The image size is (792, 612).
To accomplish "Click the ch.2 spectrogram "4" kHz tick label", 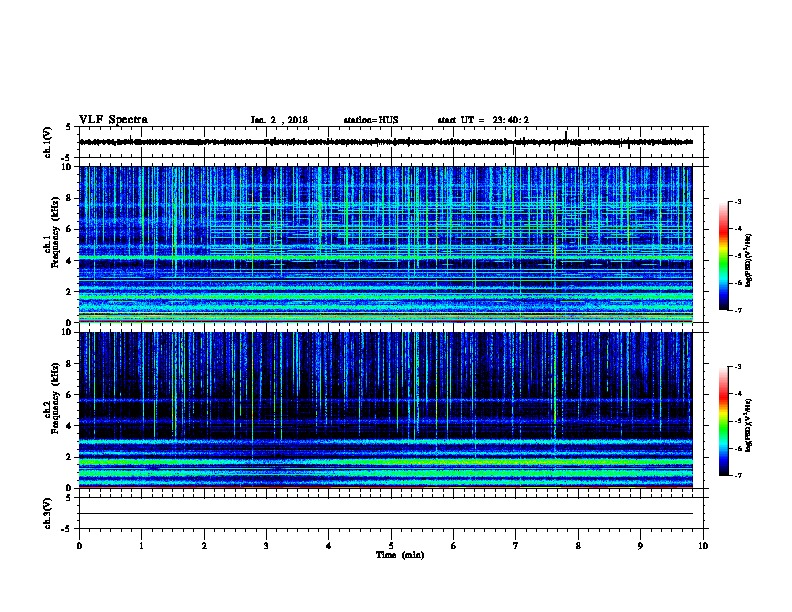I will coord(70,426).
